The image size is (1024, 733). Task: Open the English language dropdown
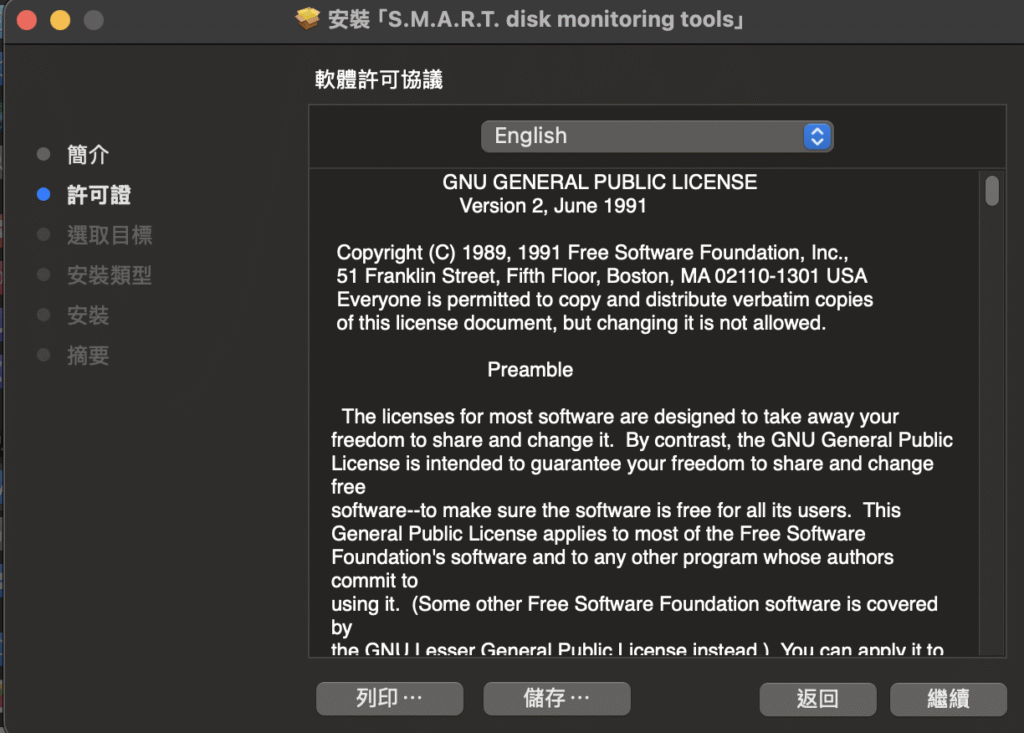(656, 136)
